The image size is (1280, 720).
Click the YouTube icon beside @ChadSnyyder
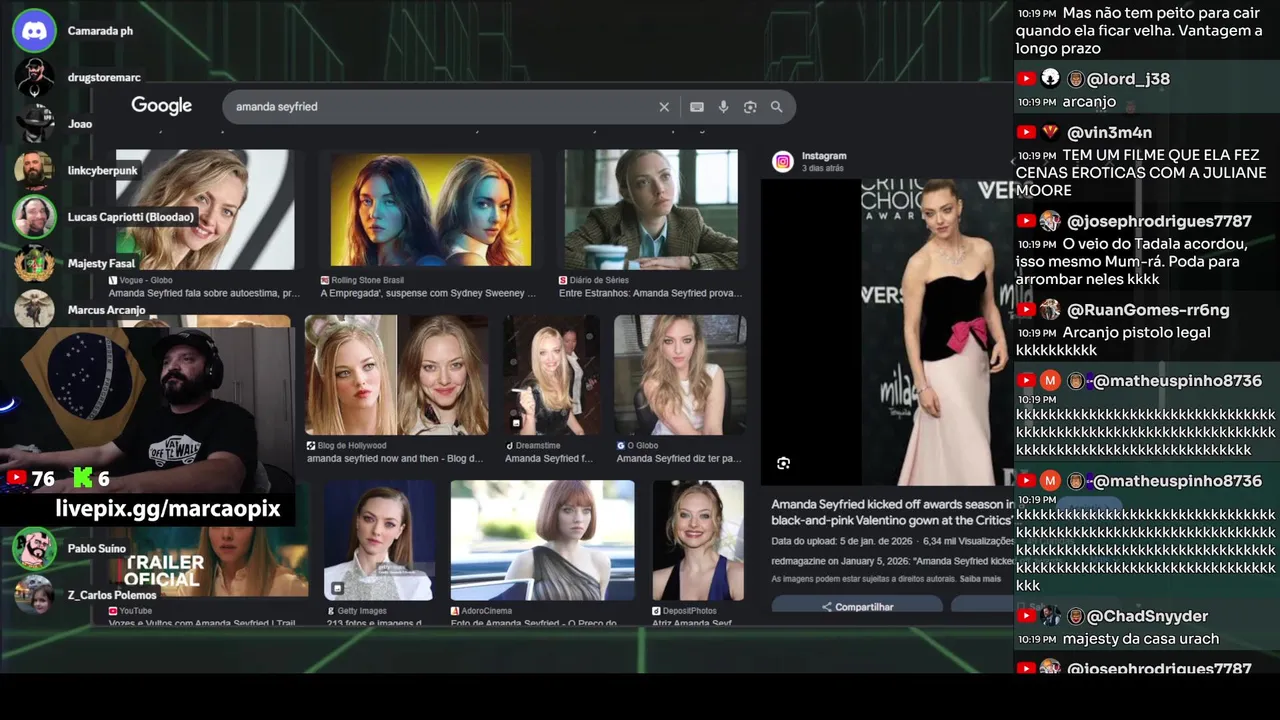[1026, 616]
